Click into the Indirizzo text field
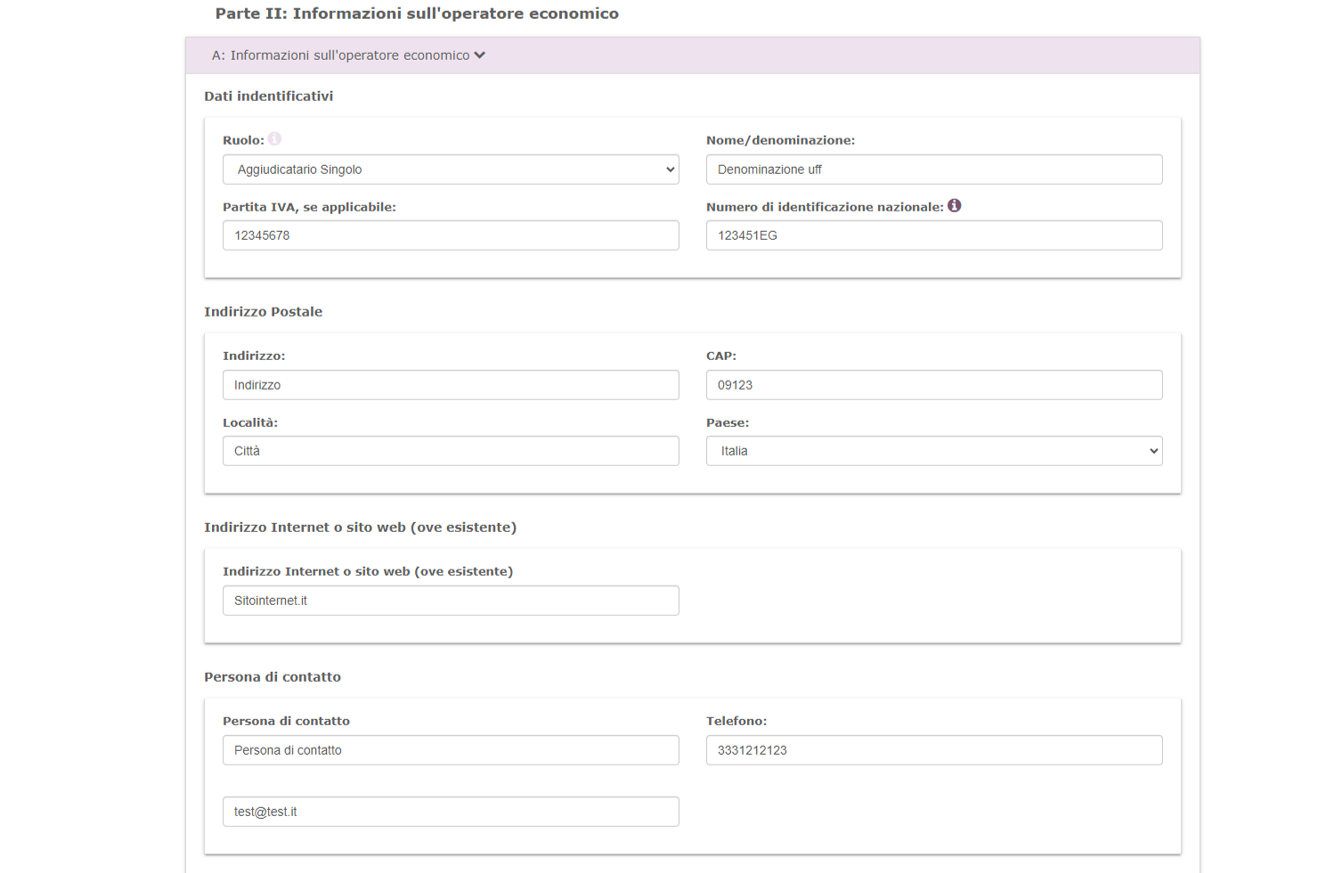This screenshot has height=873, width=1343. [450, 385]
